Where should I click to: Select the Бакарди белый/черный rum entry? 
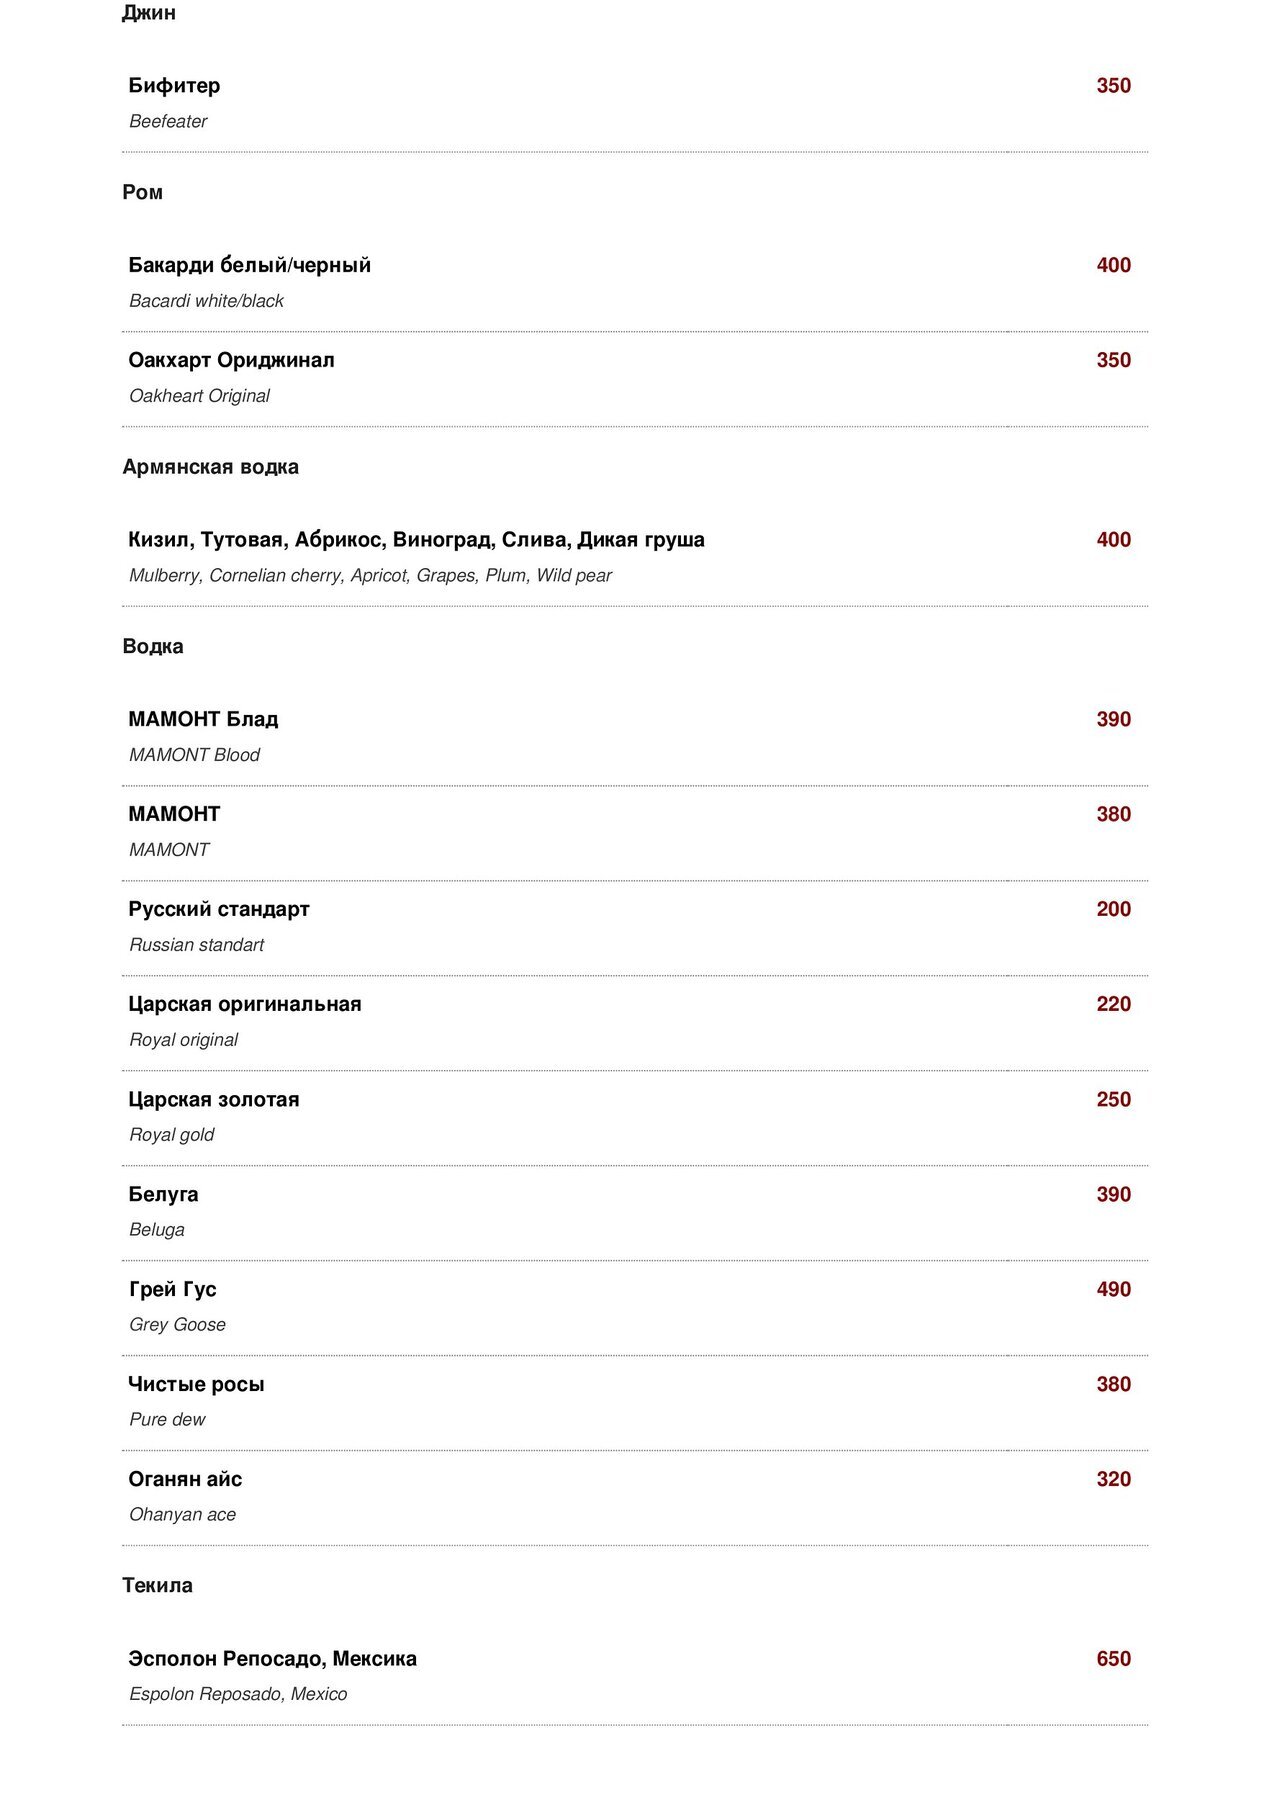[x=249, y=265]
